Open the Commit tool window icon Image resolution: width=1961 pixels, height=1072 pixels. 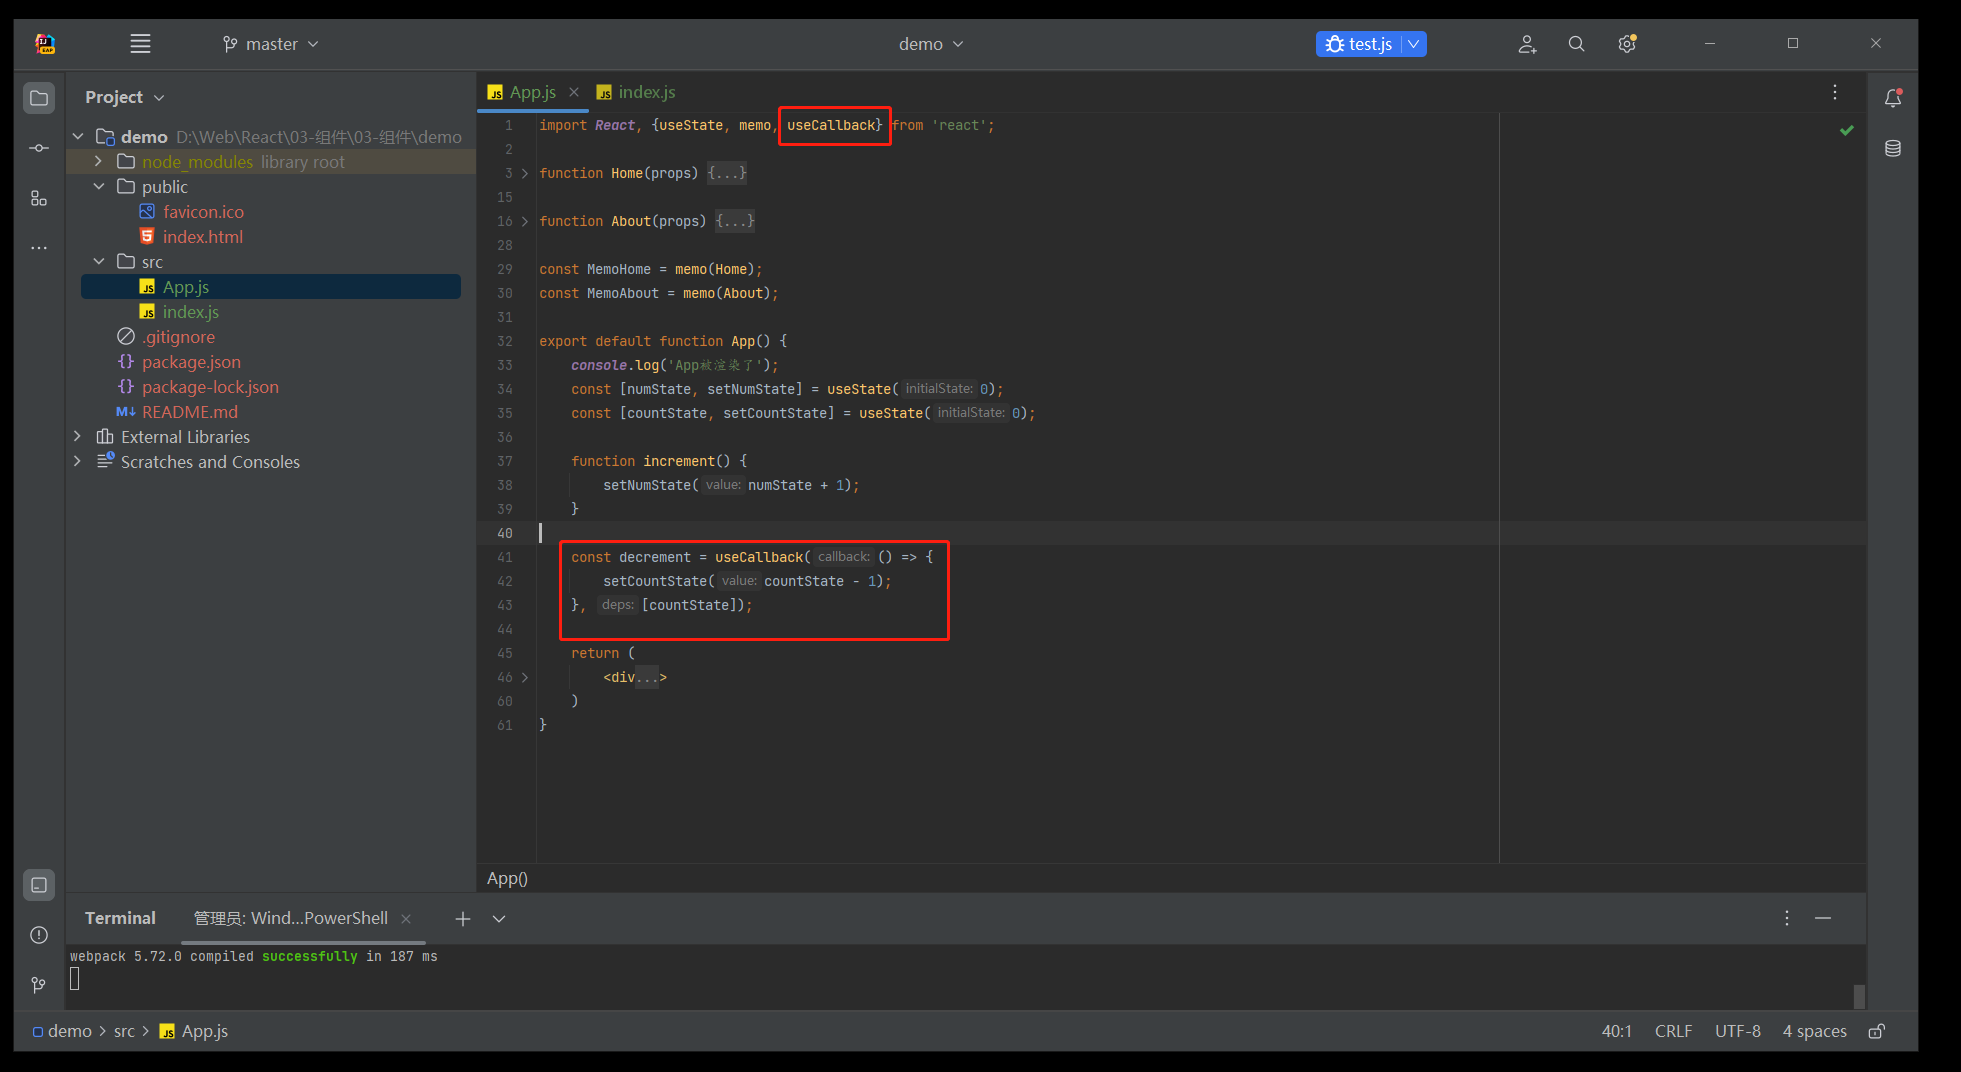point(39,148)
